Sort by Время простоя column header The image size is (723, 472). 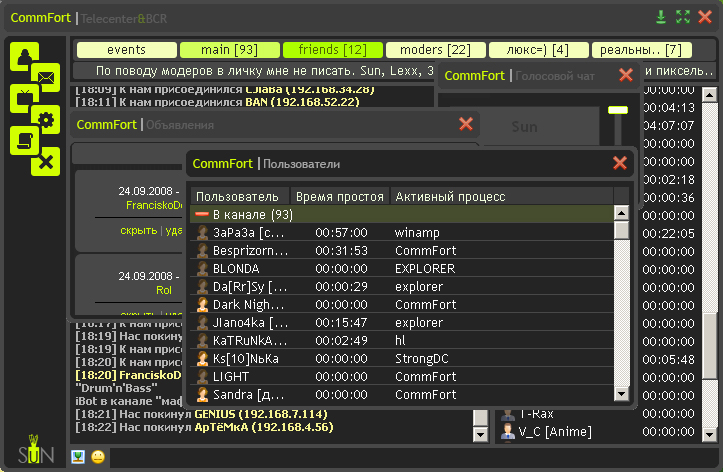tap(340, 197)
